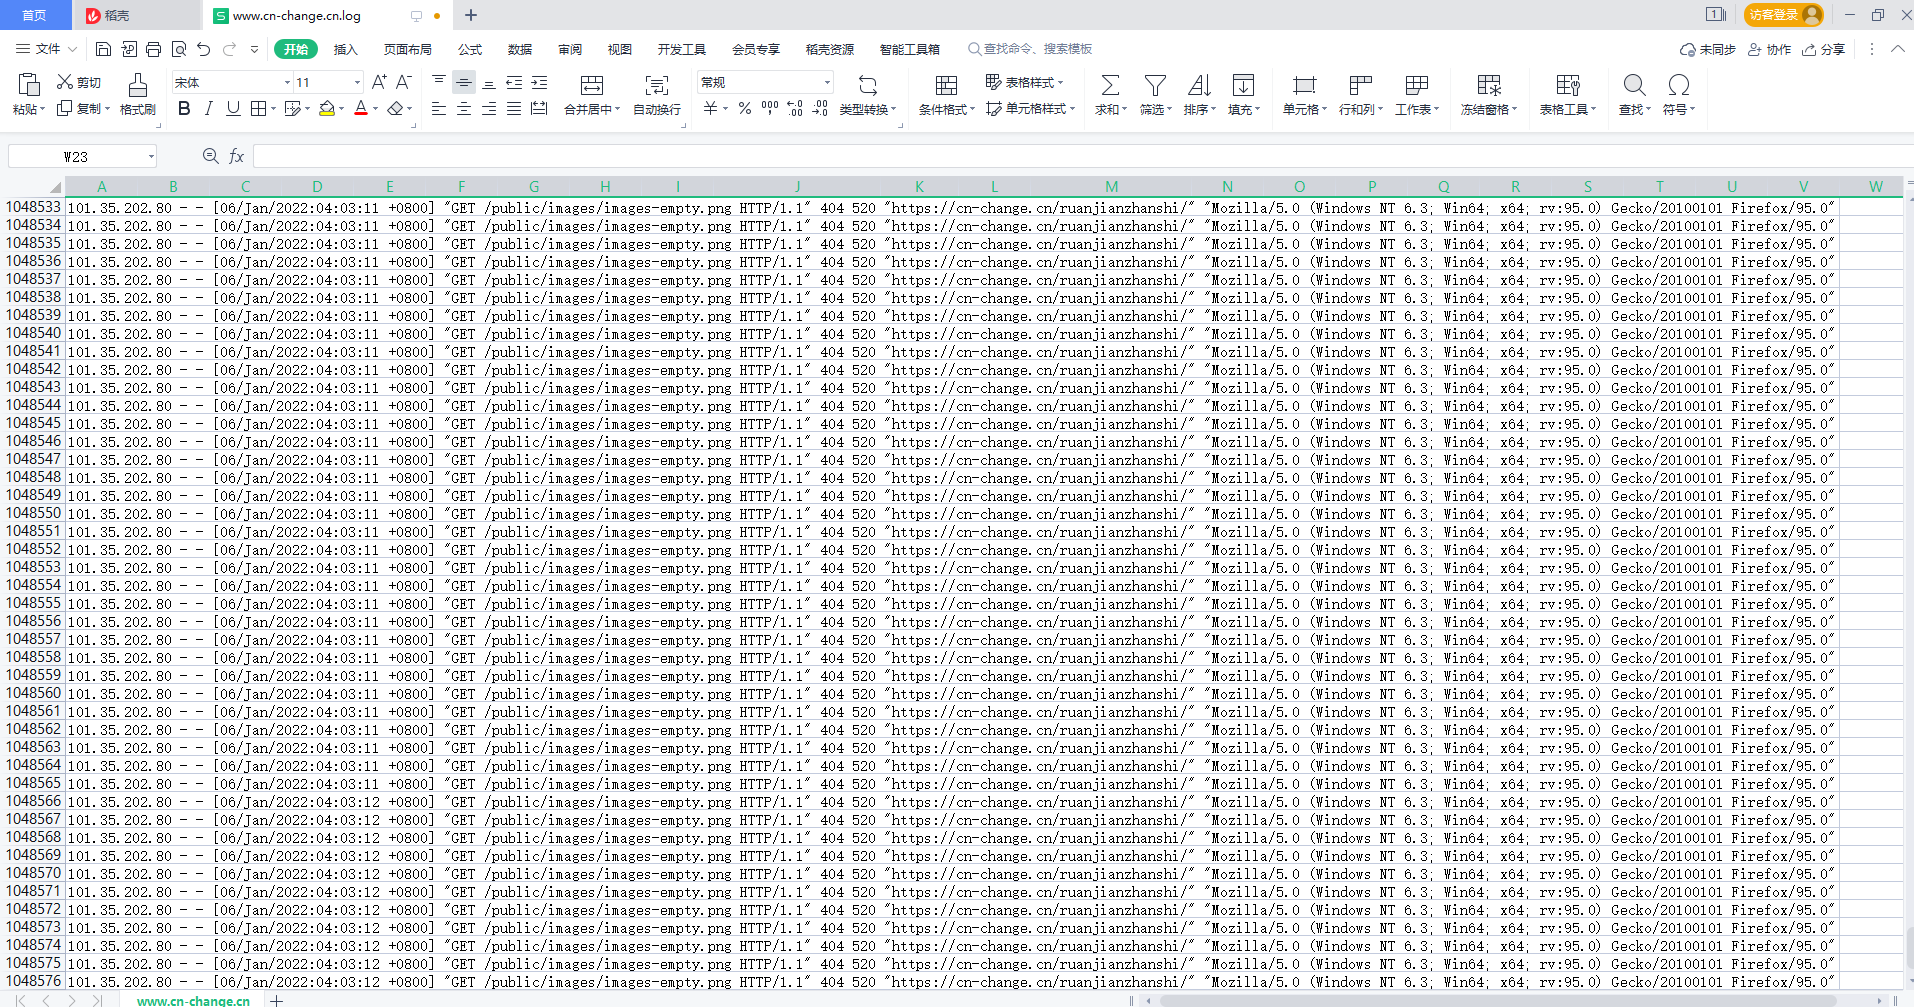This screenshot has width=1914, height=1007.
Task: Expand the borders dropdown arrow
Action: (273, 108)
